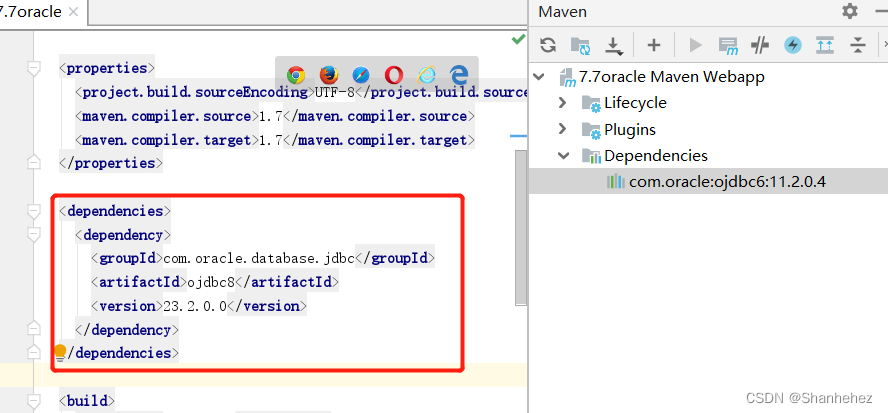Click the plus icon to add Maven project

point(654,45)
